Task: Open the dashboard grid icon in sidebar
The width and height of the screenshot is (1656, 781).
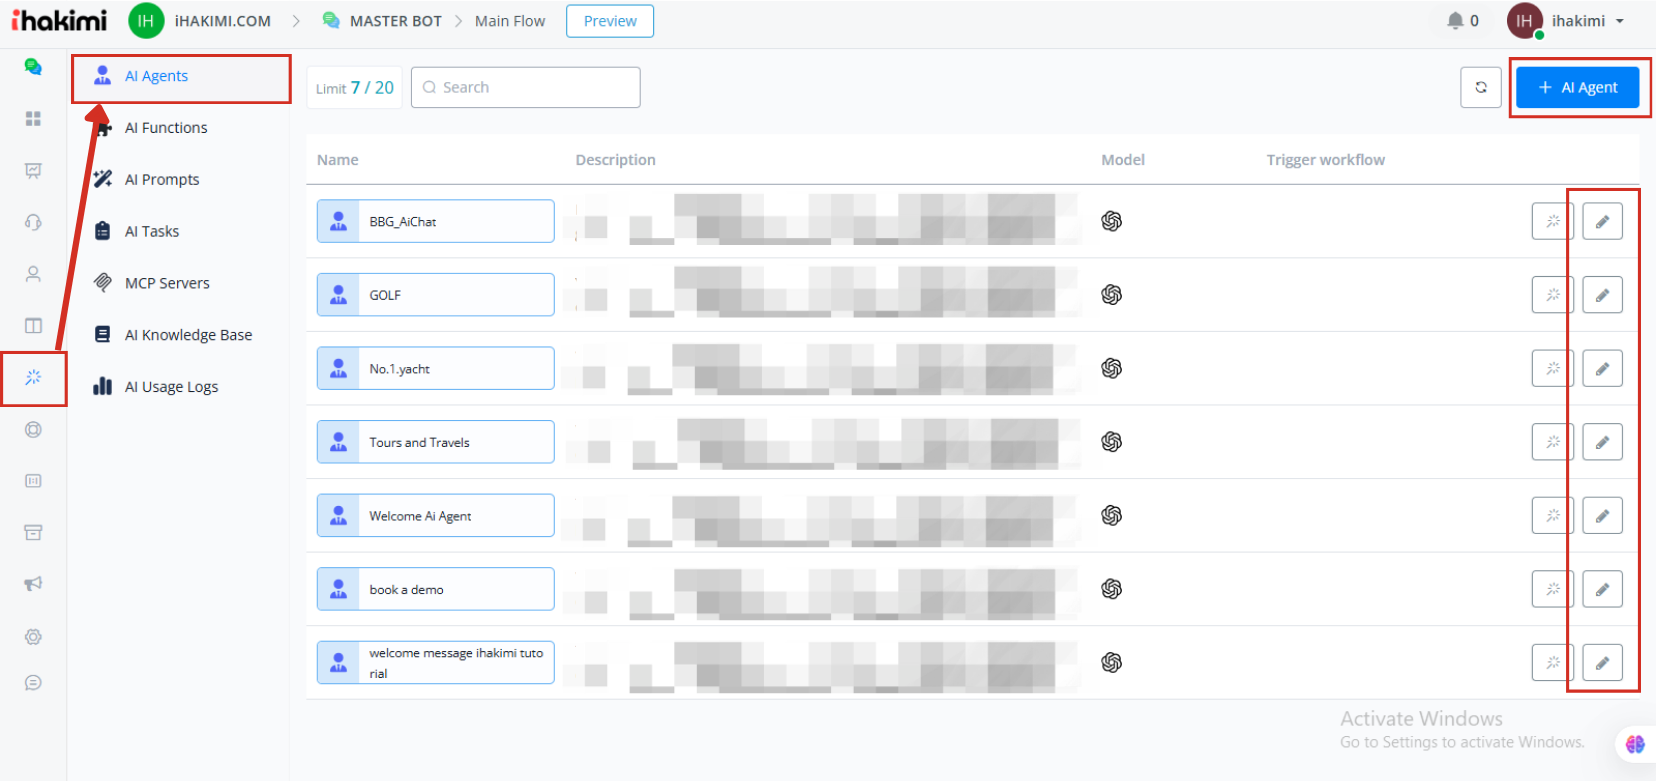Action: [33, 119]
